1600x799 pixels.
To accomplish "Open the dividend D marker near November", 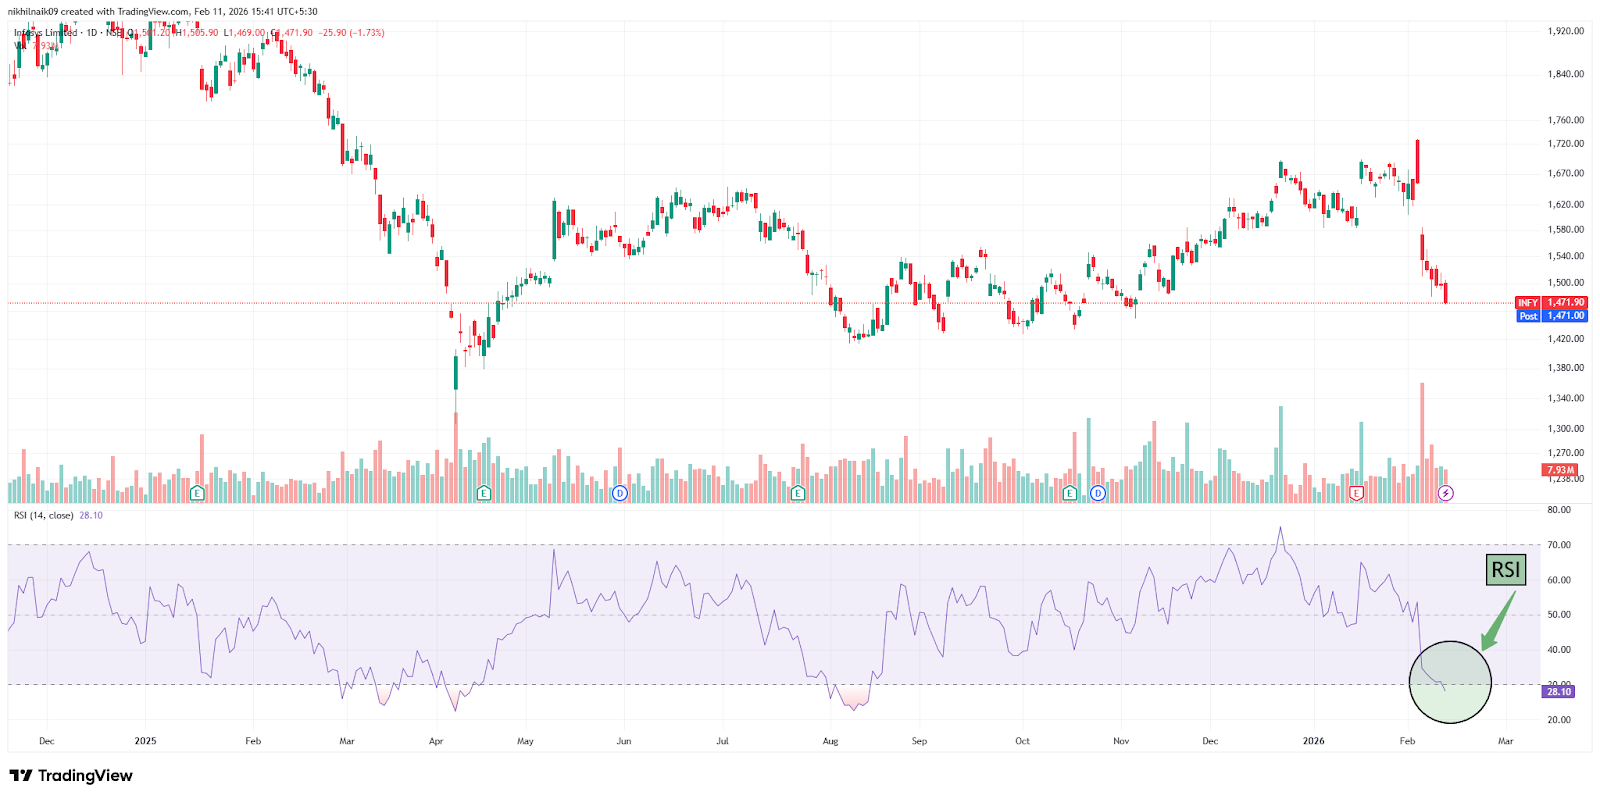I will tap(1098, 493).
